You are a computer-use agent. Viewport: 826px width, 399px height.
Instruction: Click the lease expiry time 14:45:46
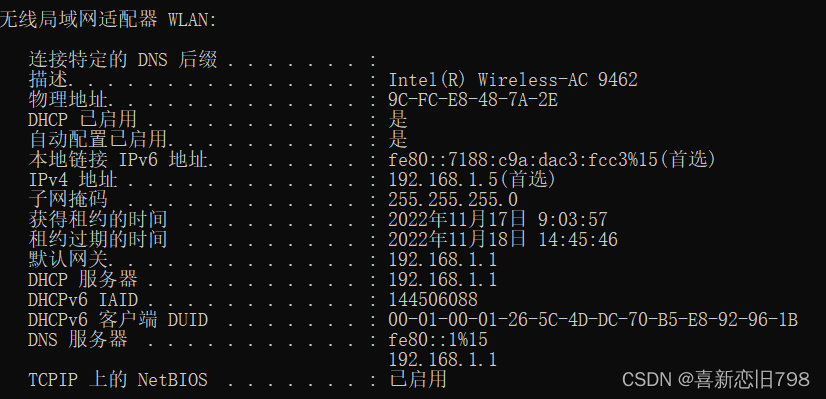click(x=577, y=240)
